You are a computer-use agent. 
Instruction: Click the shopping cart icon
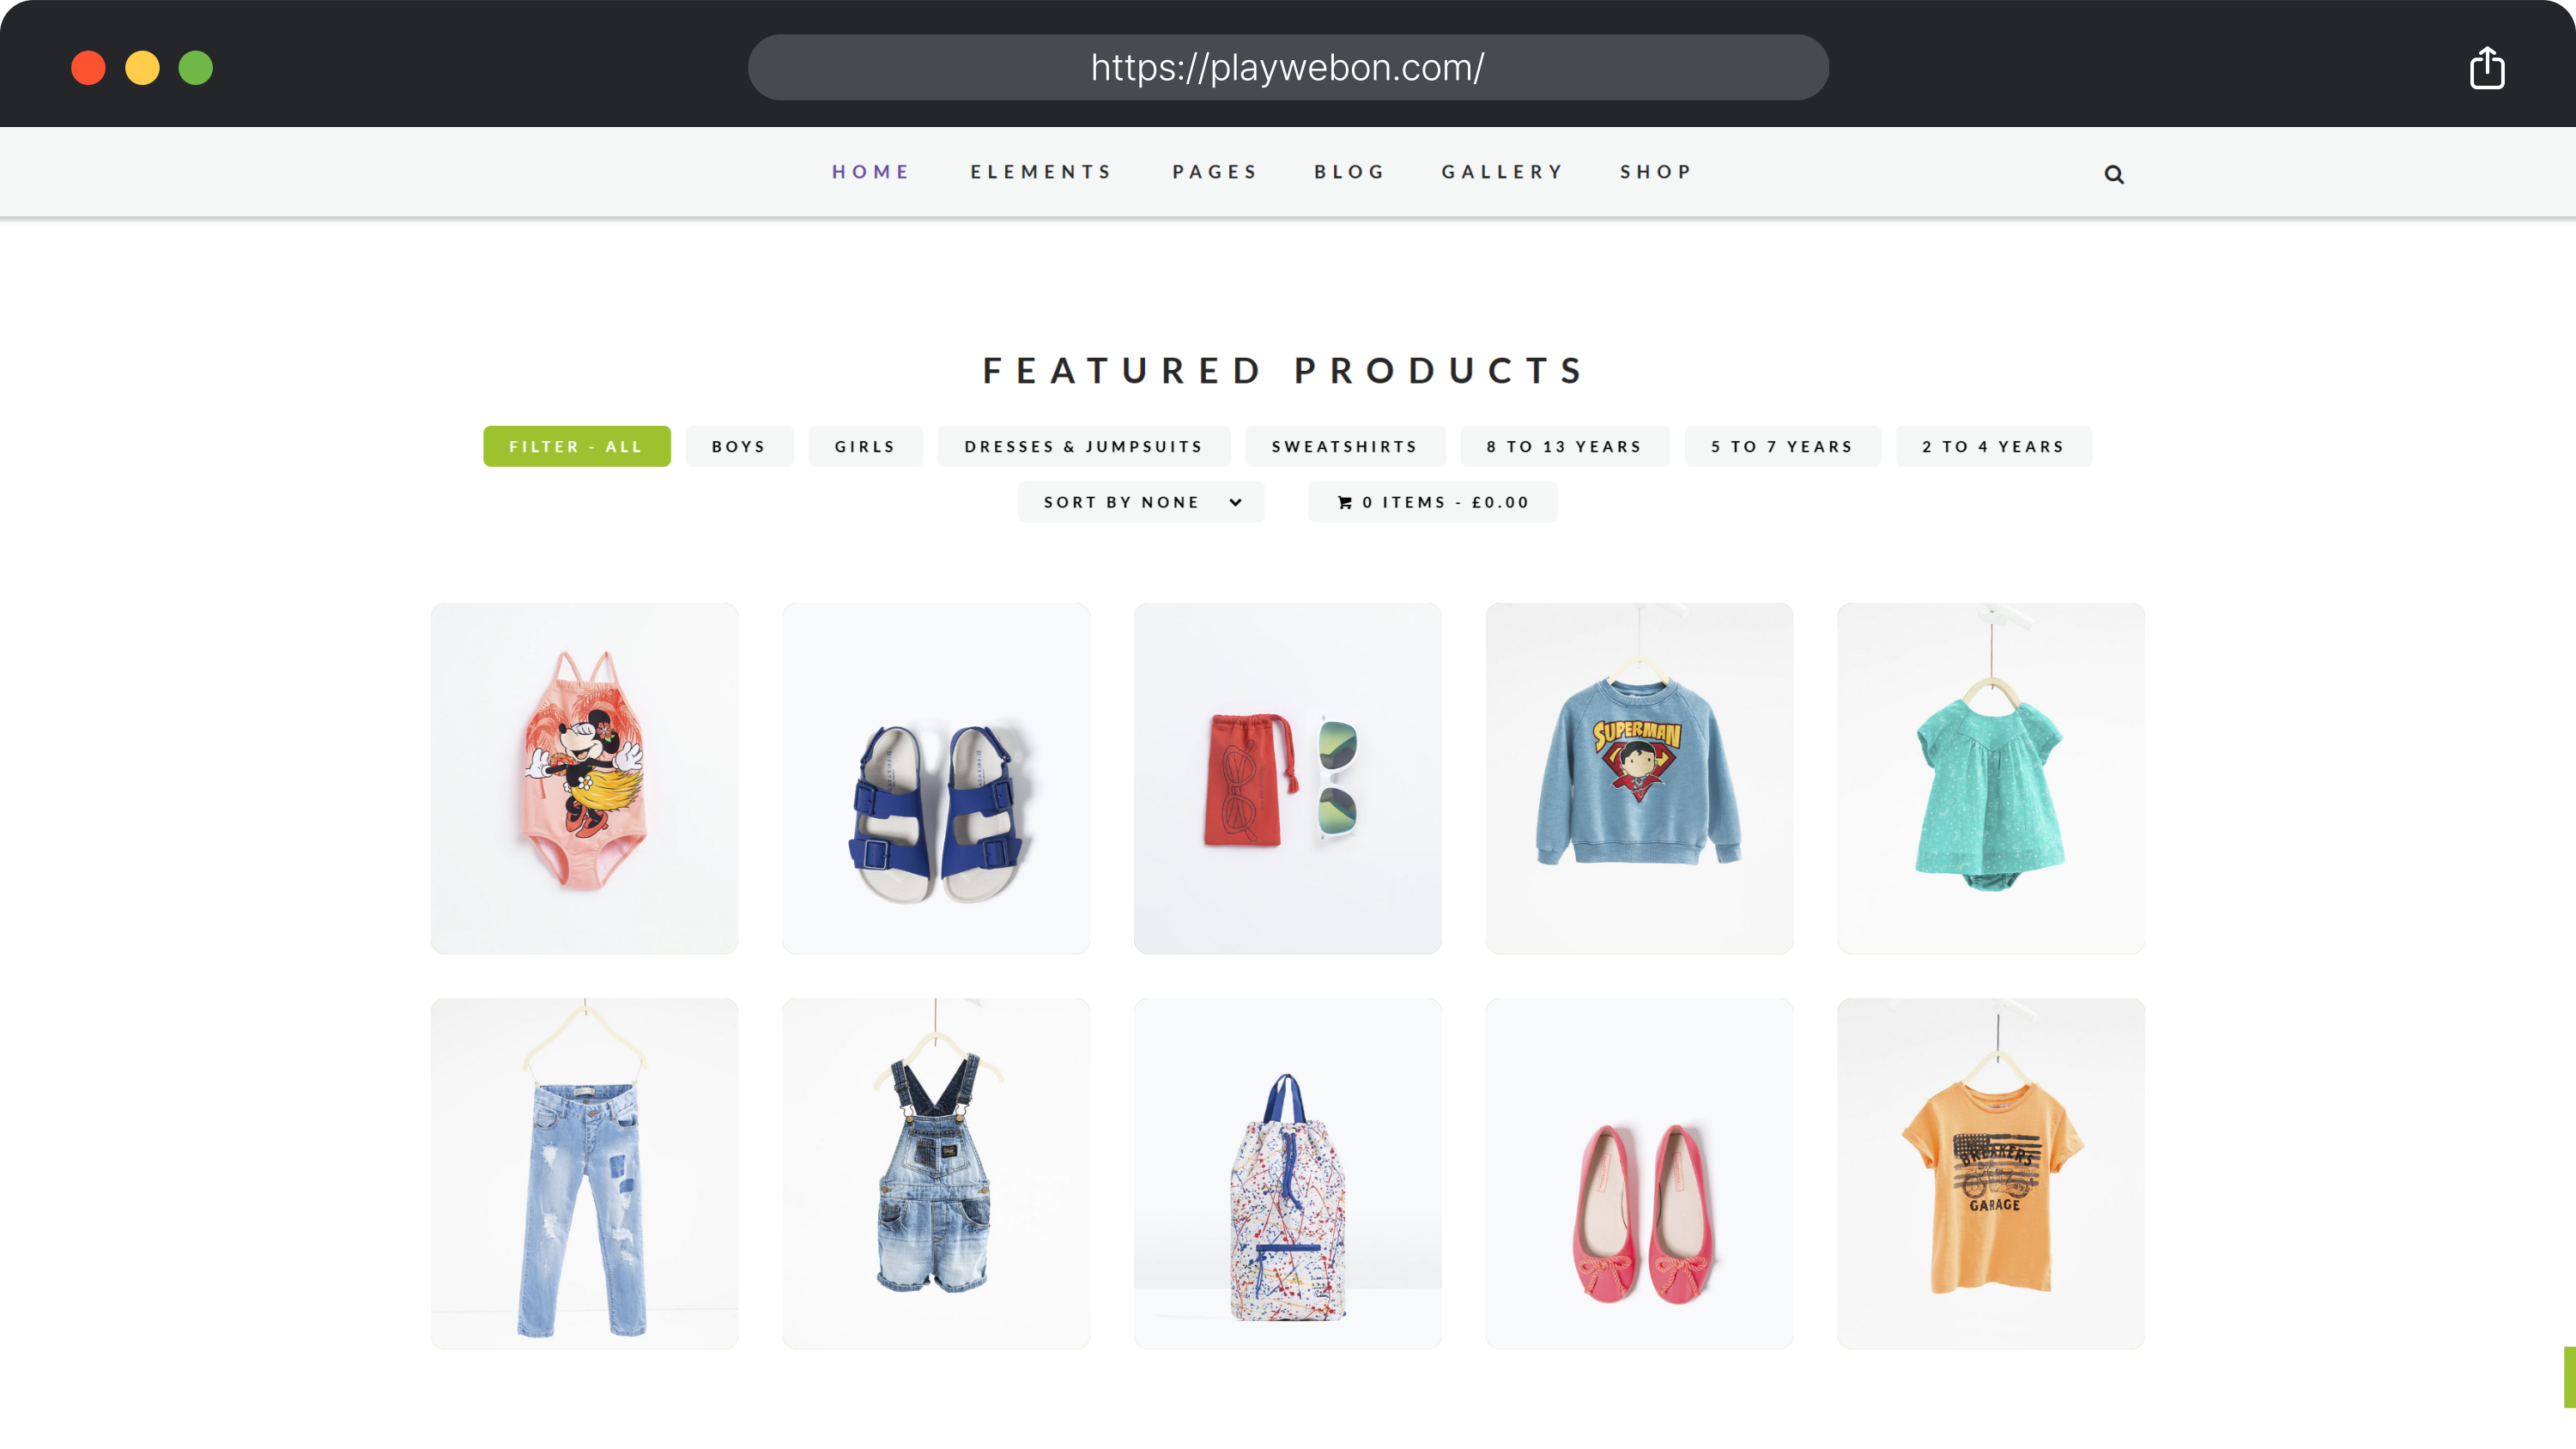[1344, 502]
